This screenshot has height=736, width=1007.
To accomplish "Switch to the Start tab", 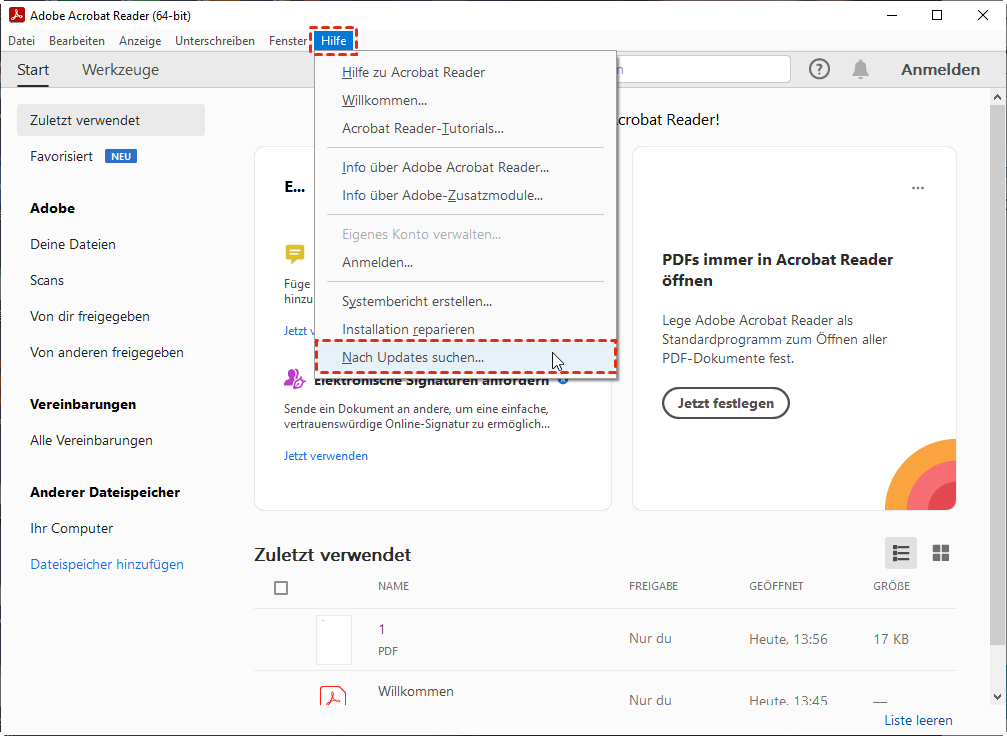I will click(x=33, y=69).
